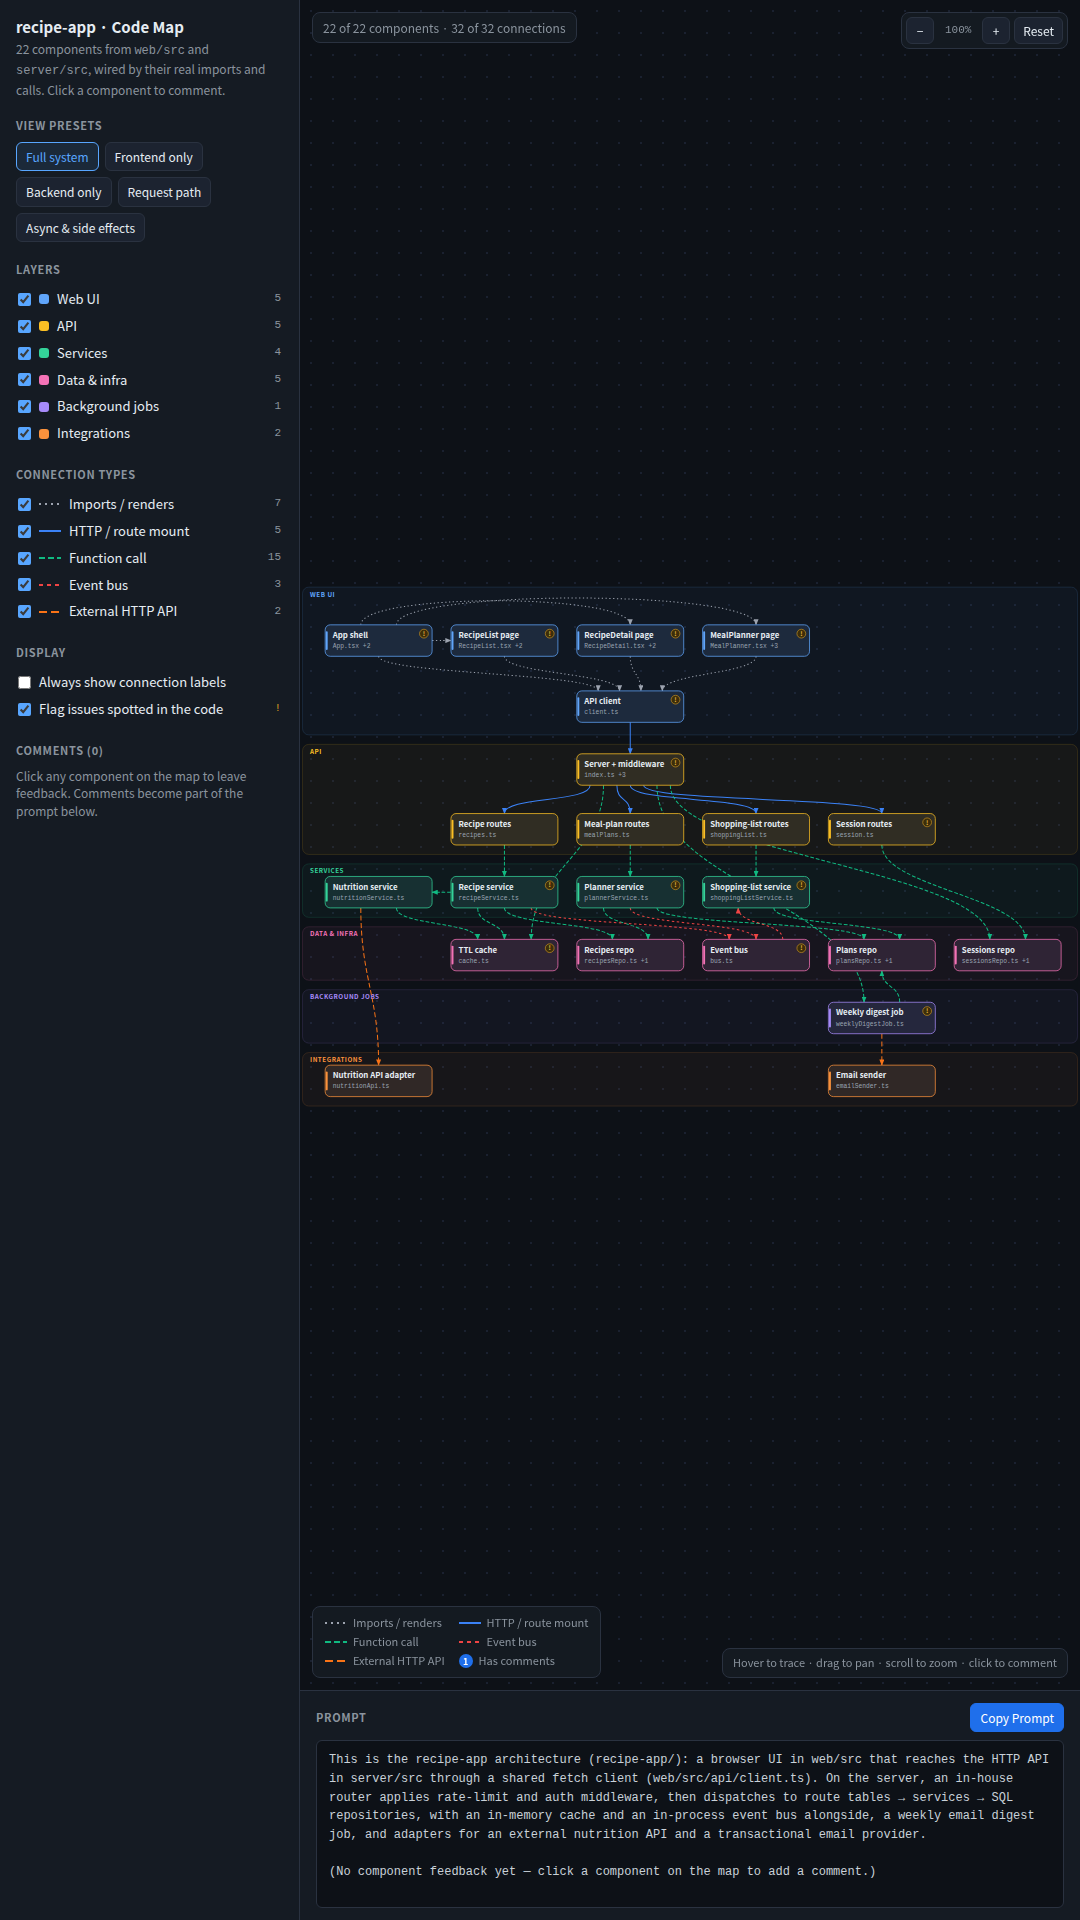Switch to the Frontend only preset
This screenshot has width=1080, height=1920.
(x=154, y=157)
